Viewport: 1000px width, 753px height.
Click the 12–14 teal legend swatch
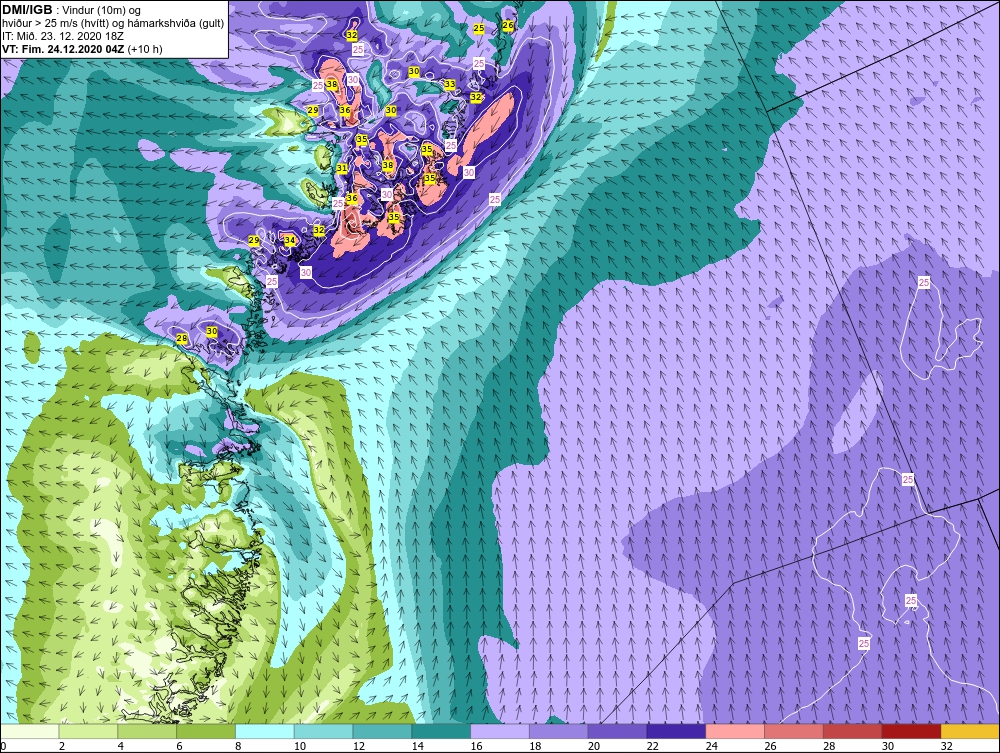383,731
